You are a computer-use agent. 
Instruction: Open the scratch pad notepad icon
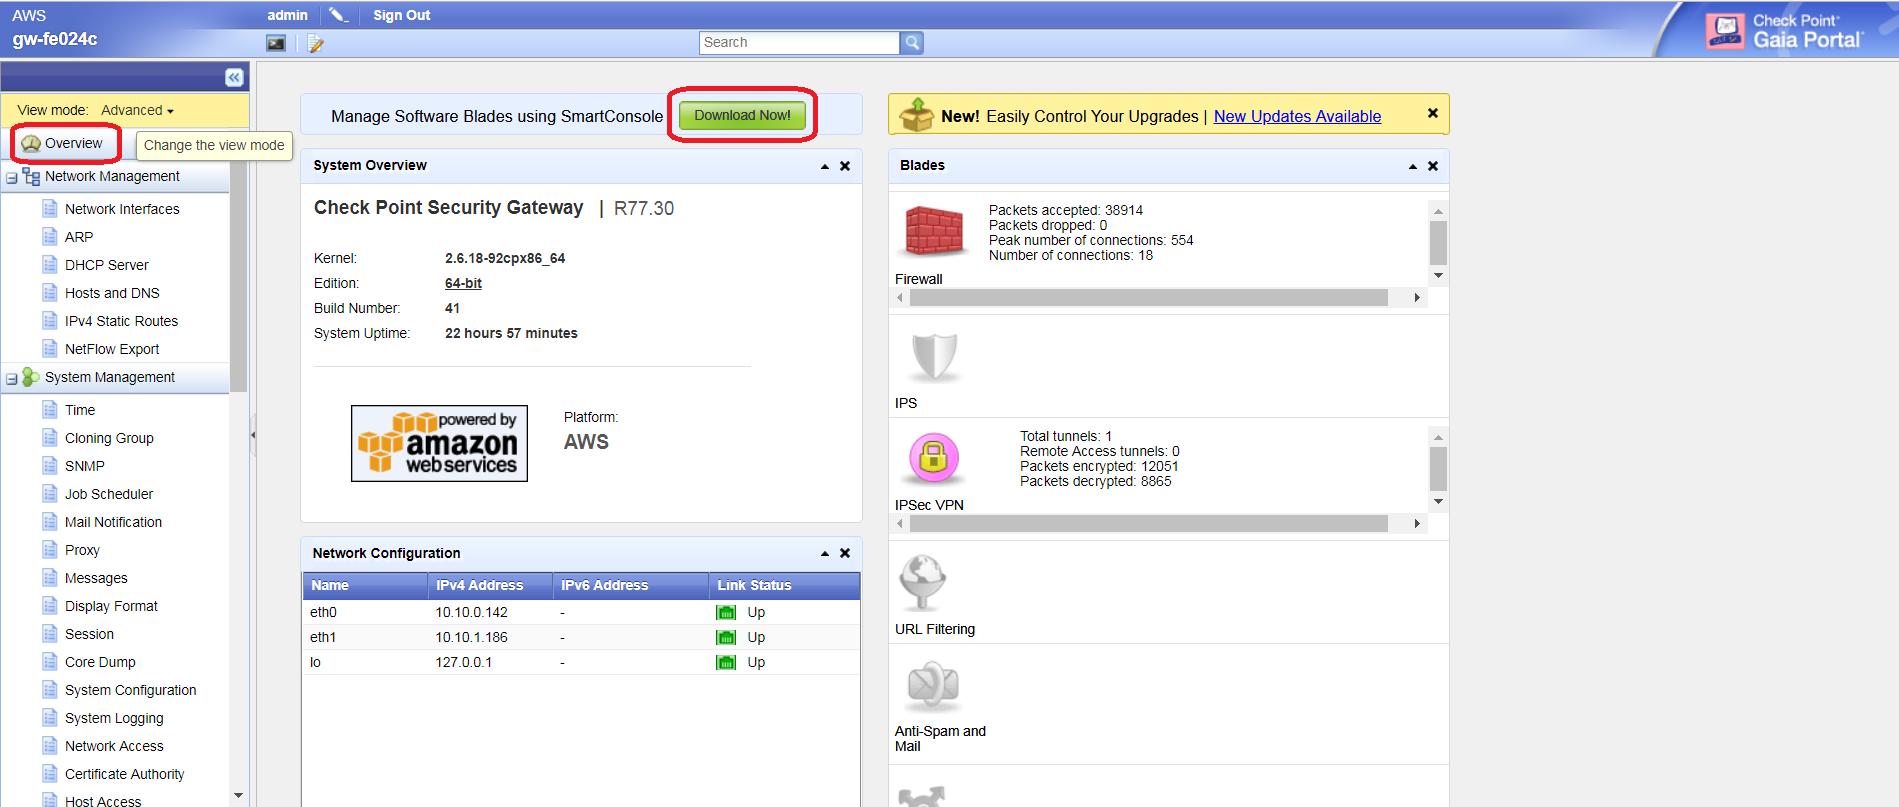pyautogui.click(x=315, y=43)
